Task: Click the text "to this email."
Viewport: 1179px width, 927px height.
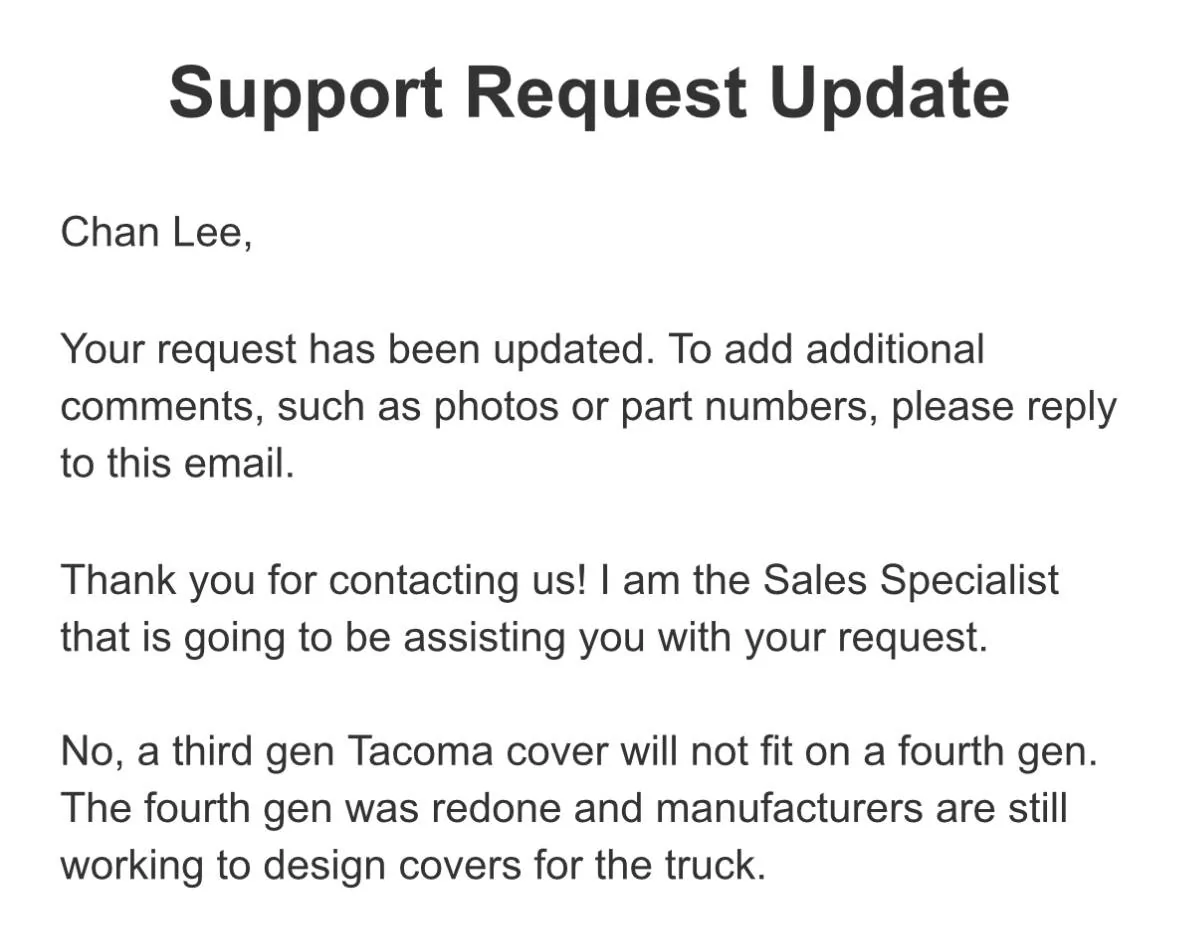Action: pos(177,465)
